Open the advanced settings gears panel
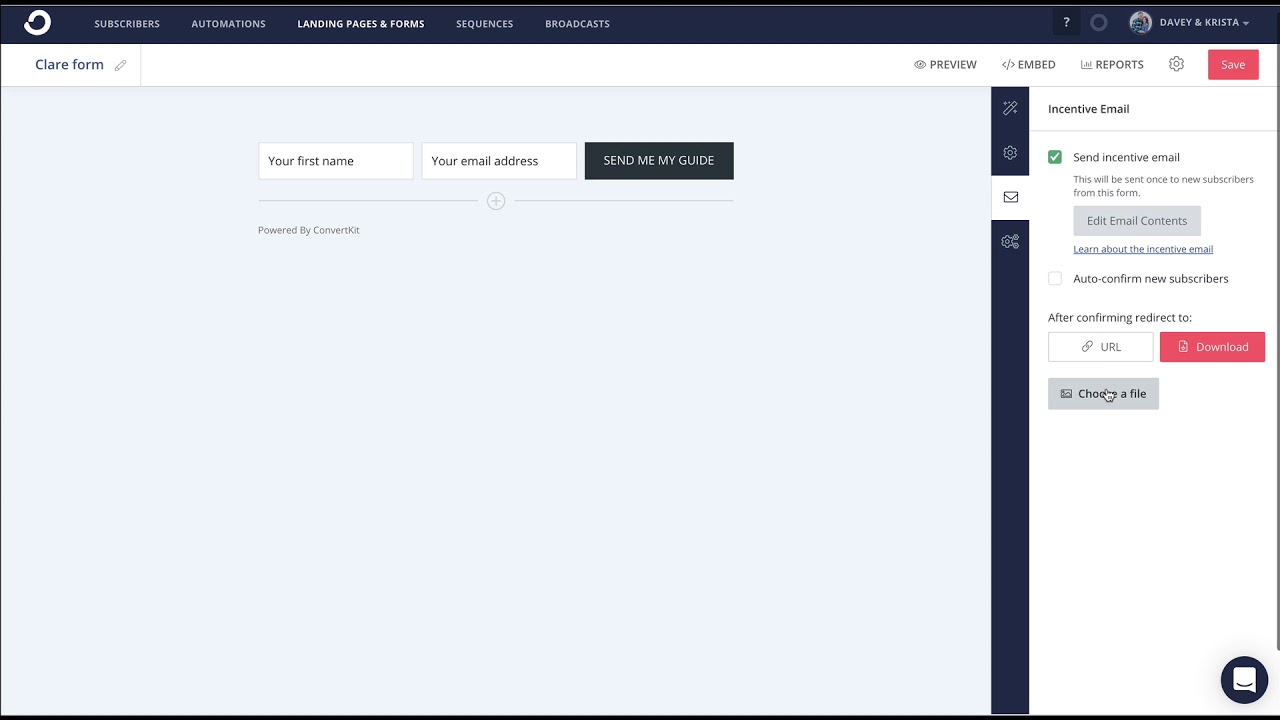 coord(1010,241)
